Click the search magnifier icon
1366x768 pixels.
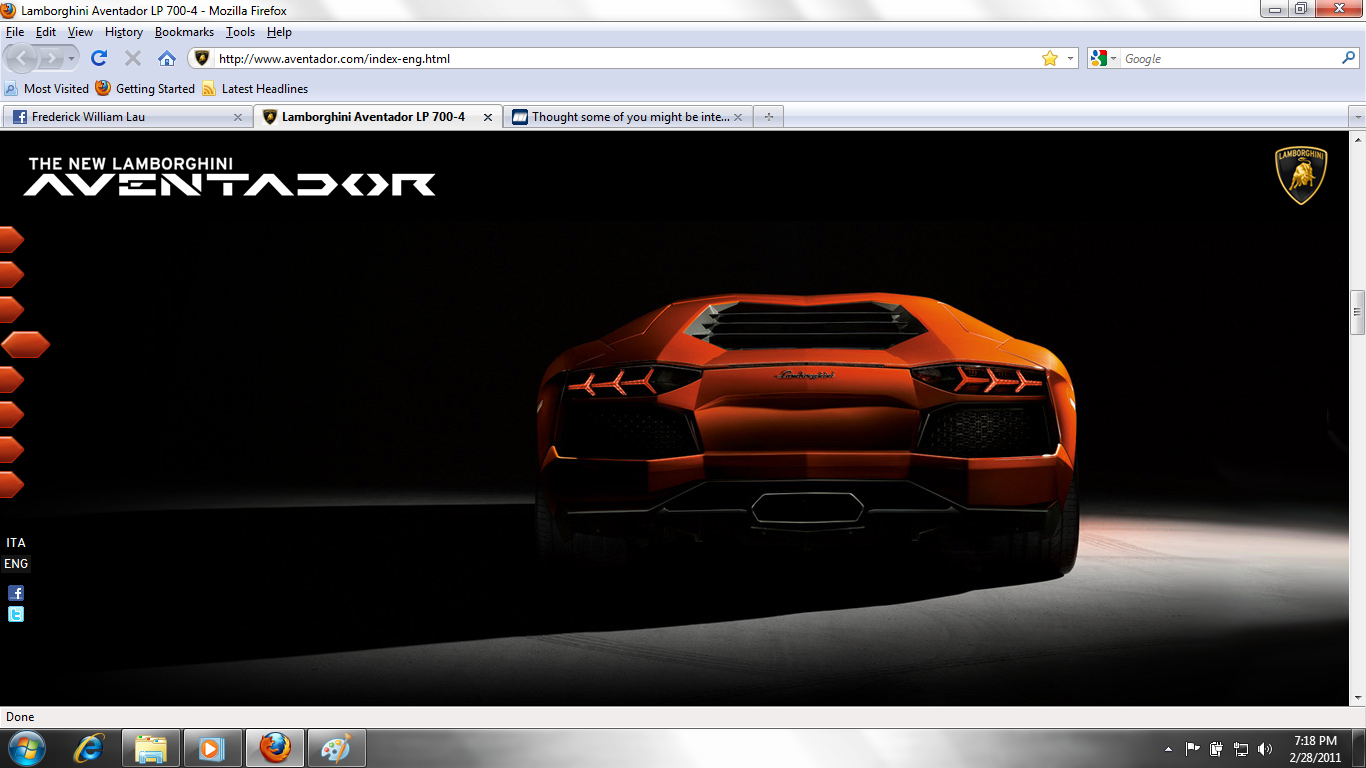[x=1348, y=58]
